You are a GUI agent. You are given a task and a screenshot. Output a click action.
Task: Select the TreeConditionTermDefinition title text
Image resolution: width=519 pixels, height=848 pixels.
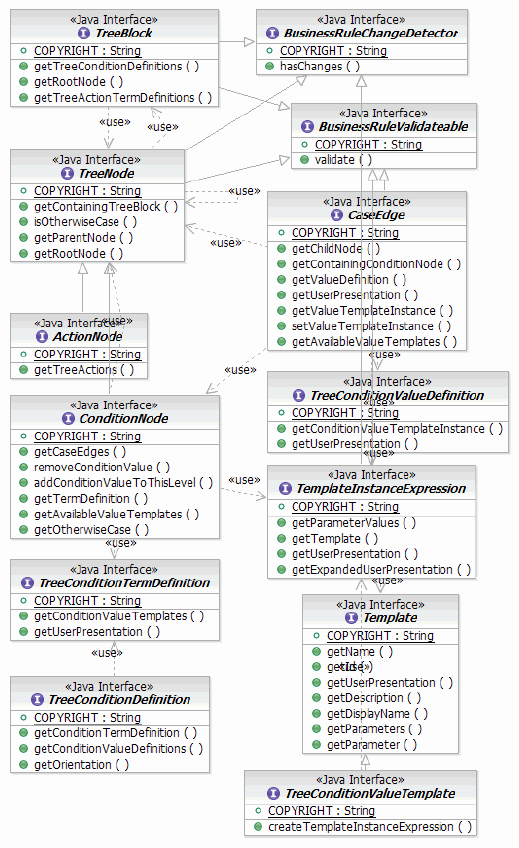click(x=124, y=583)
